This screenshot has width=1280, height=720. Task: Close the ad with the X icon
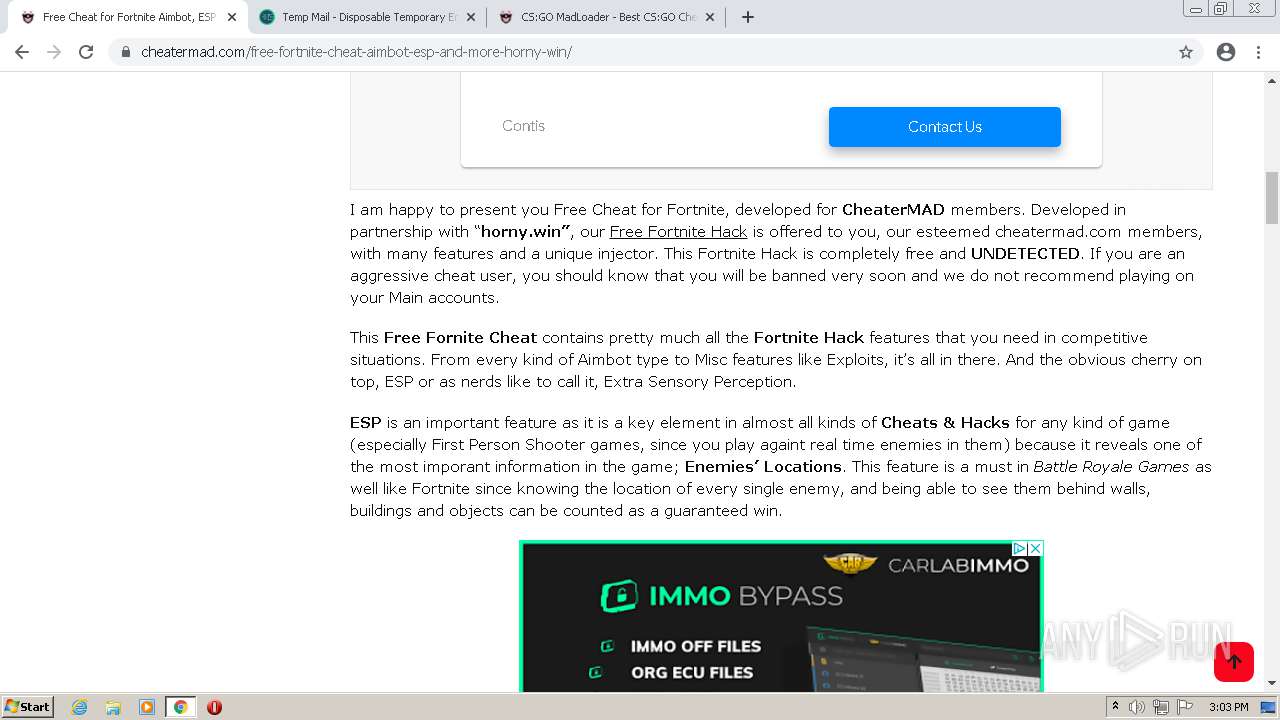1035,548
